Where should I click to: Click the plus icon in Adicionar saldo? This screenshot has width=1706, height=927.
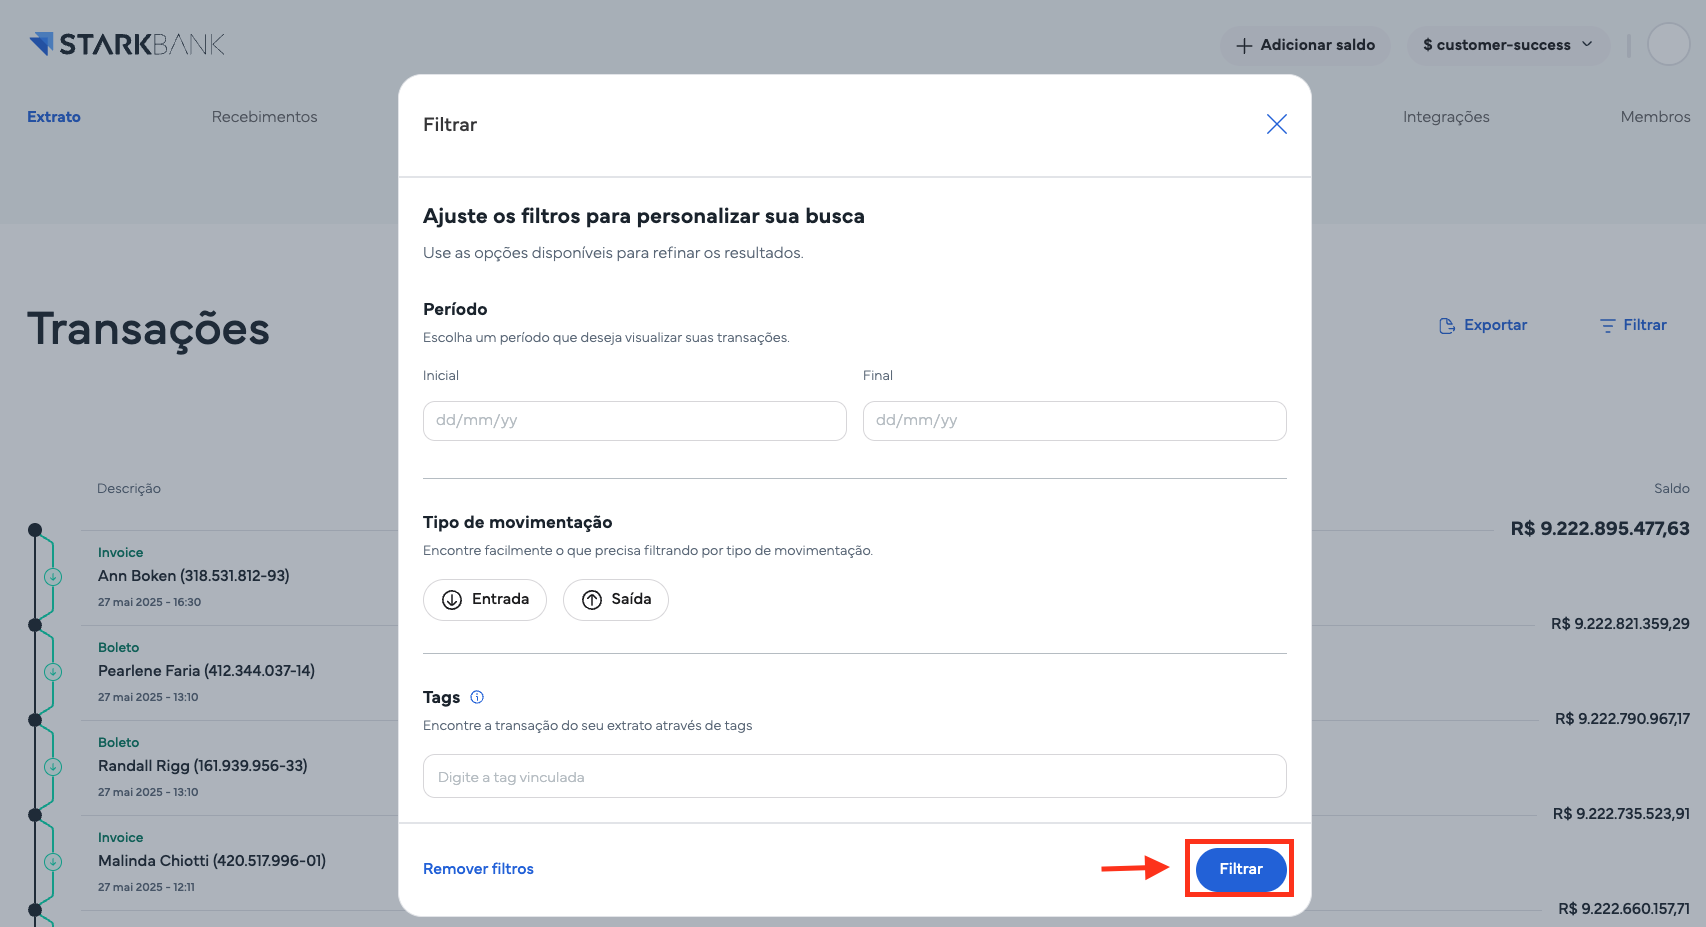1244,46
